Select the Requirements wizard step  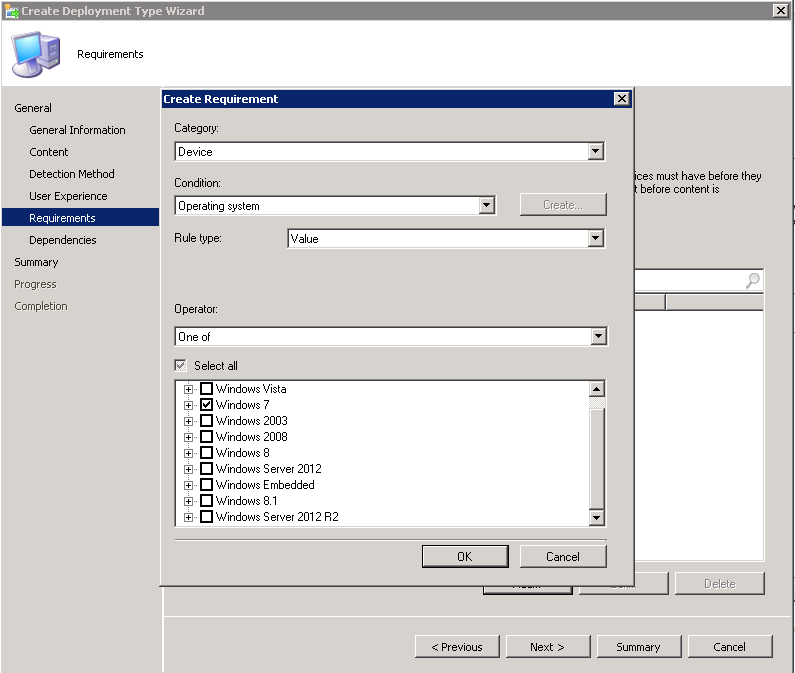(x=80, y=218)
